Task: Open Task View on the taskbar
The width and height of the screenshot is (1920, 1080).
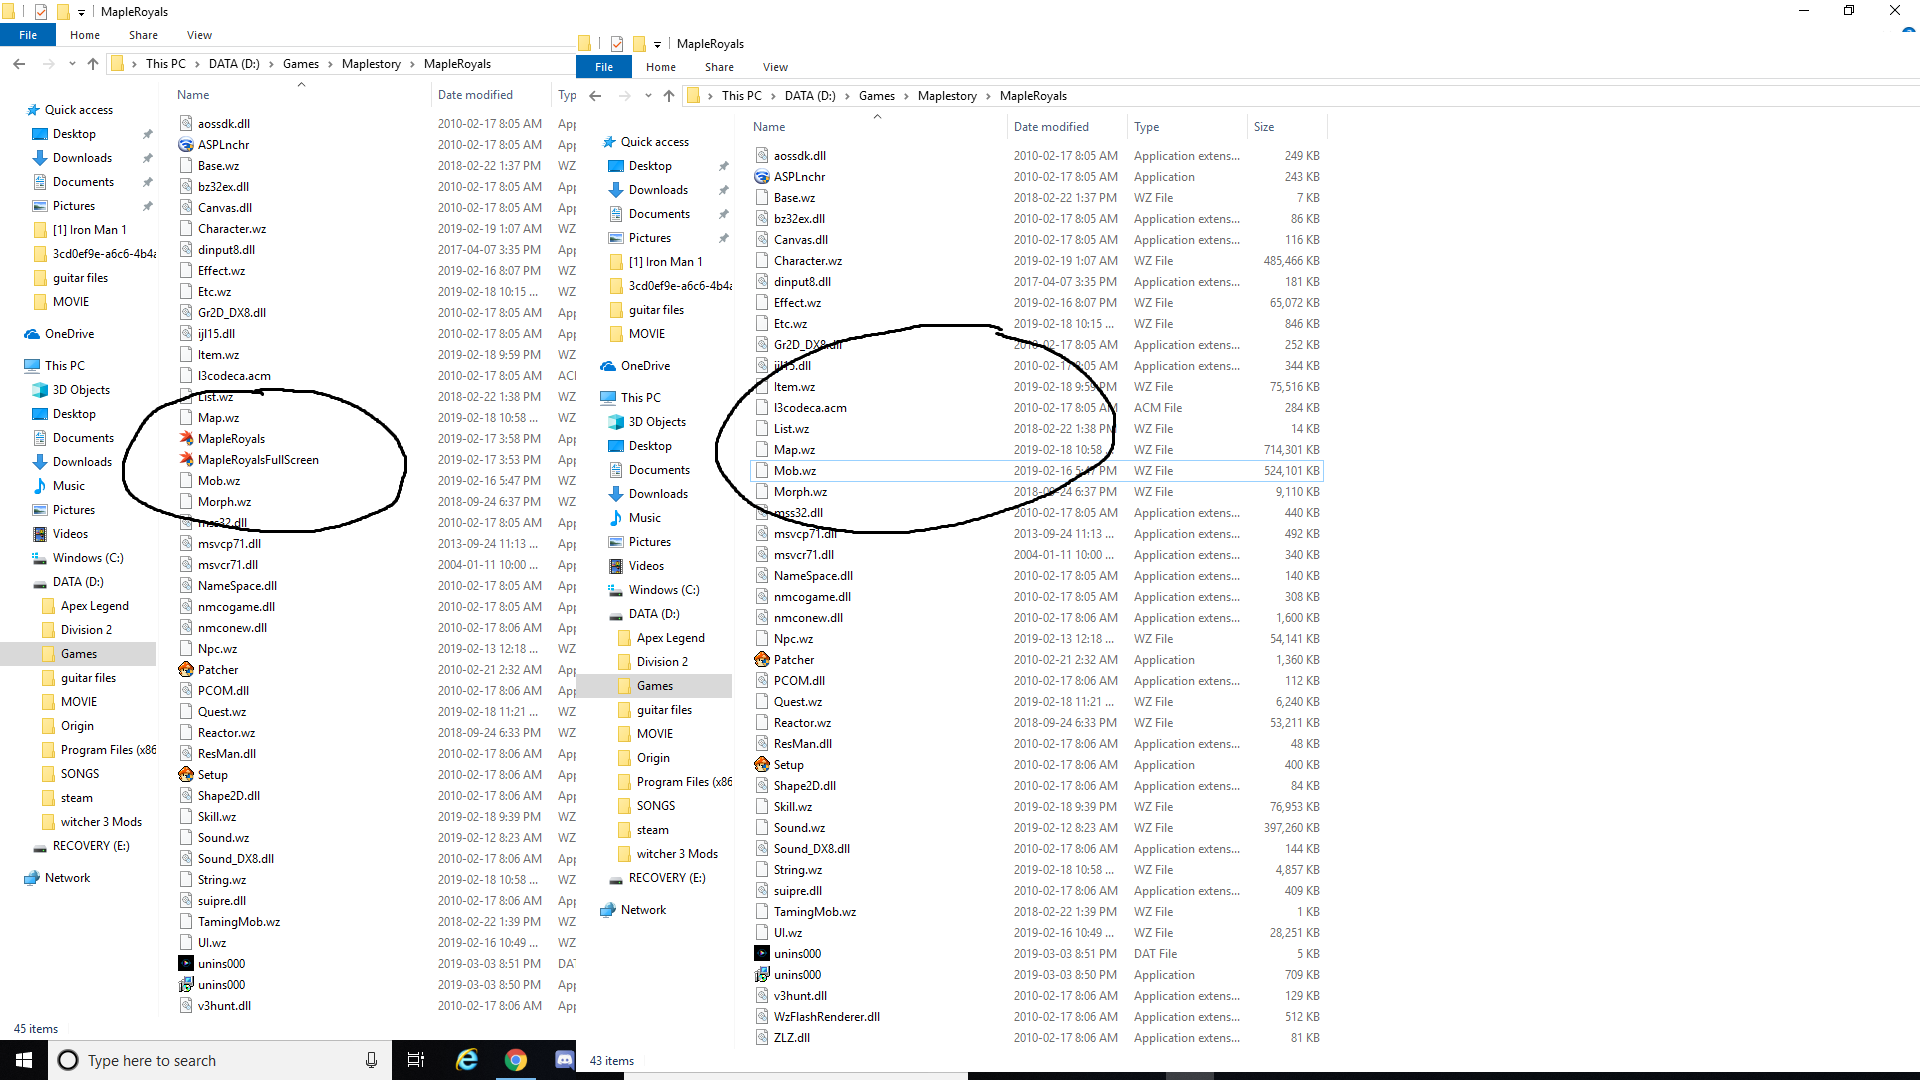Action: click(x=416, y=1060)
